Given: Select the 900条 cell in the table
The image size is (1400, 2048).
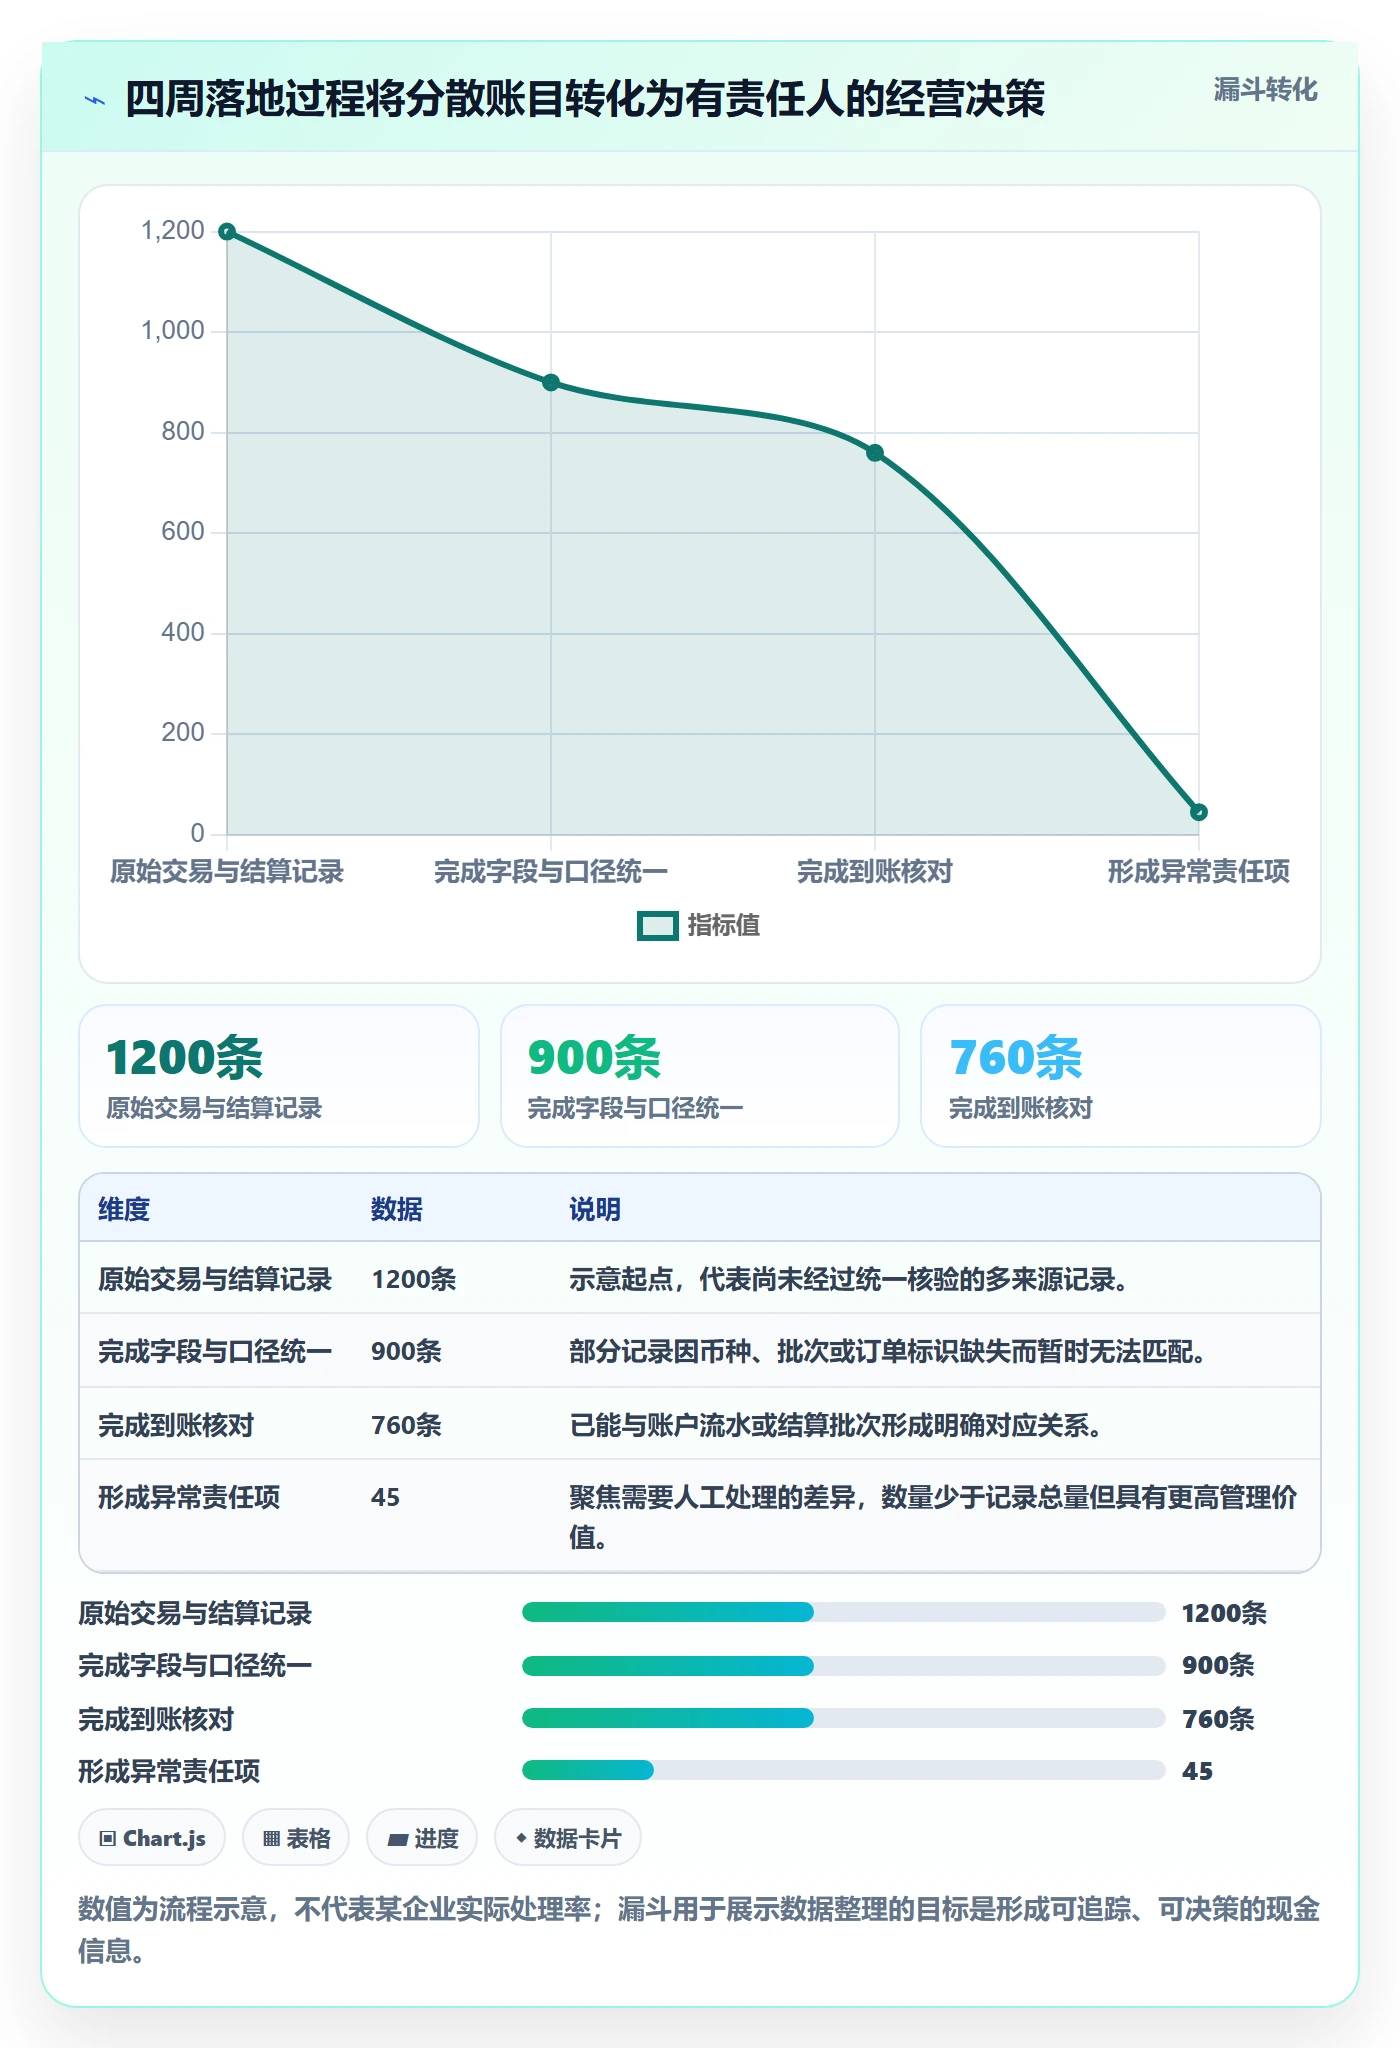Looking at the screenshot, I should (x=406, y=1352).
